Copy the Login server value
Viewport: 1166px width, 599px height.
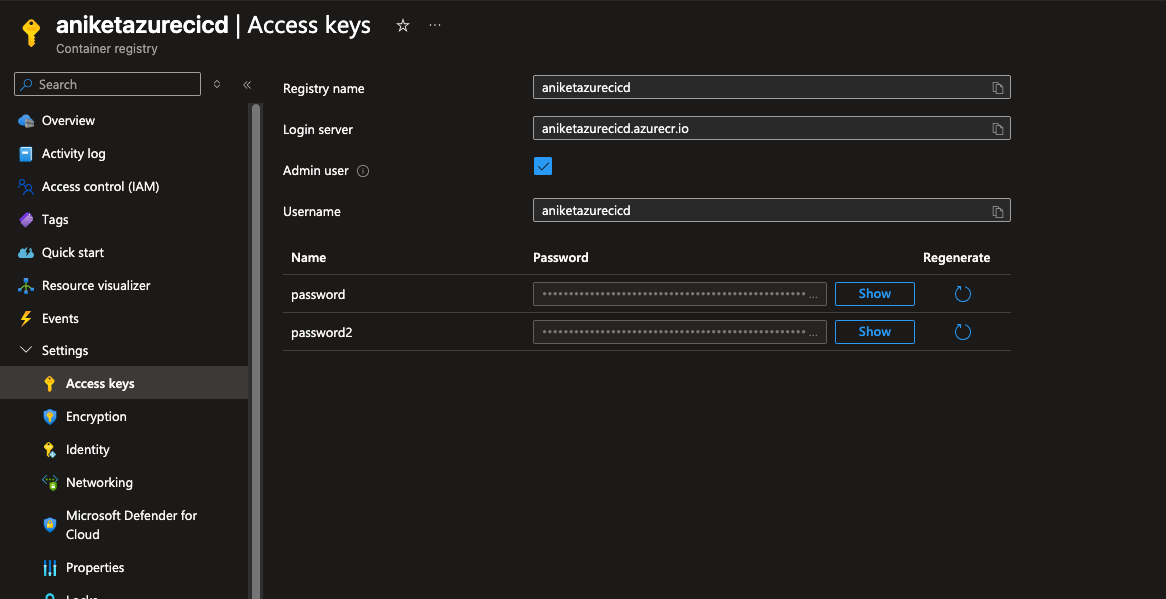(x=997, y=129)
